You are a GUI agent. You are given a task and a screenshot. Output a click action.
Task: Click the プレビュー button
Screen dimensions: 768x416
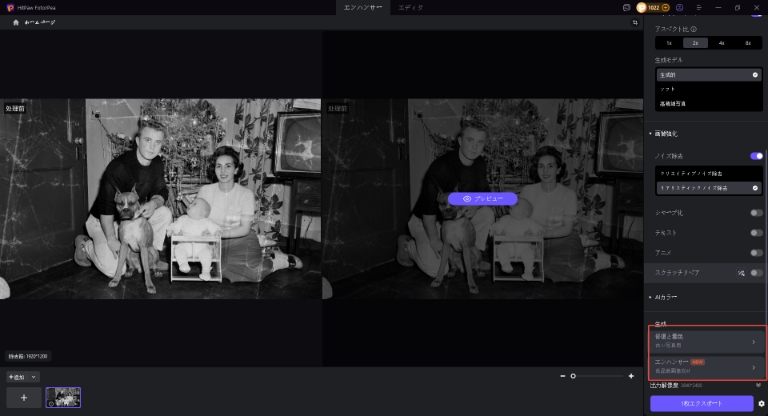[482, 198]
